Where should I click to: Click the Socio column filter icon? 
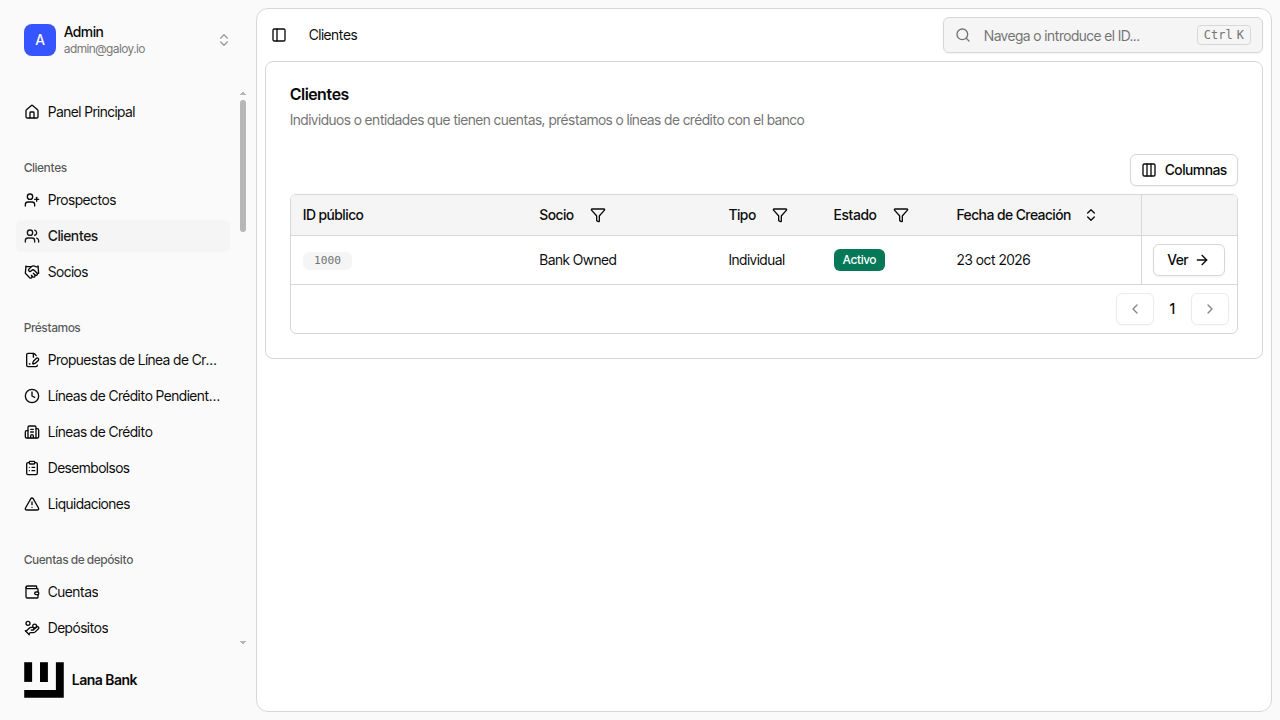click(x=598, y=215)
